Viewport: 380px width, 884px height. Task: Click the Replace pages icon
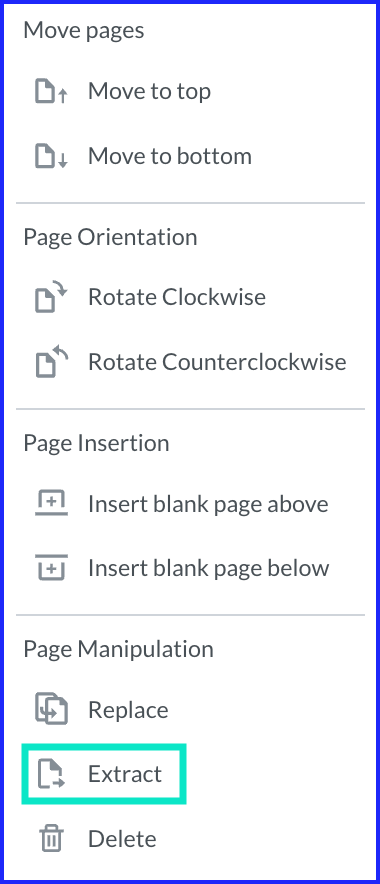coord(51,709)
